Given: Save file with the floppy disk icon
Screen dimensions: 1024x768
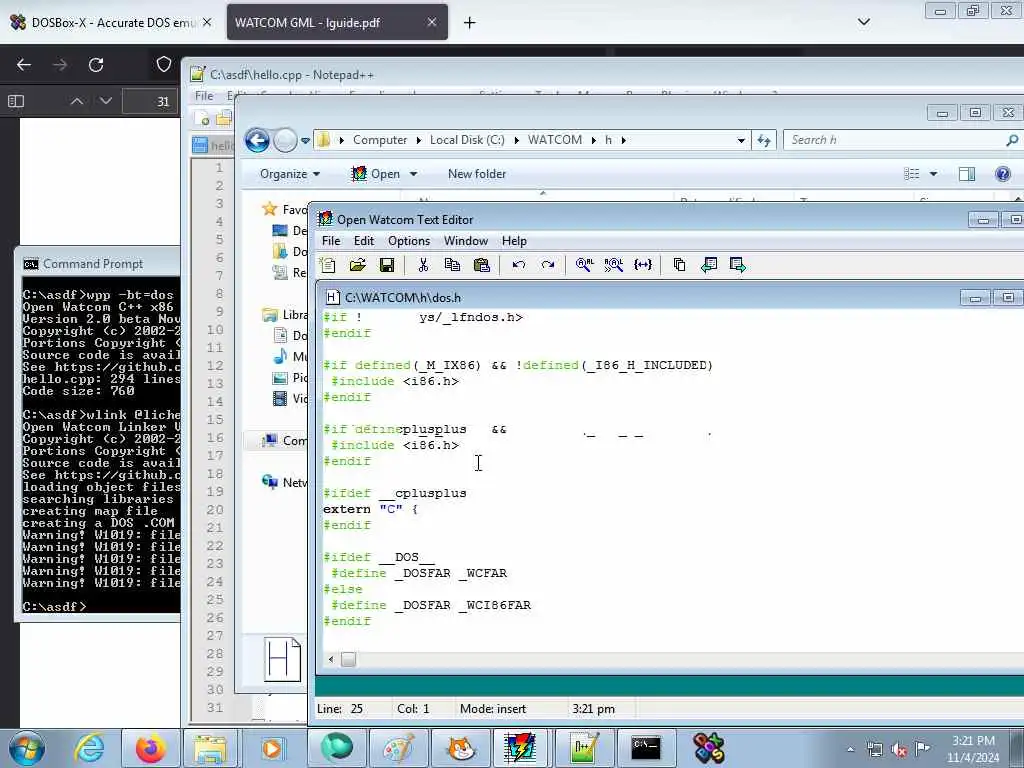Looking at the screenshot, I should pos(387,264).
